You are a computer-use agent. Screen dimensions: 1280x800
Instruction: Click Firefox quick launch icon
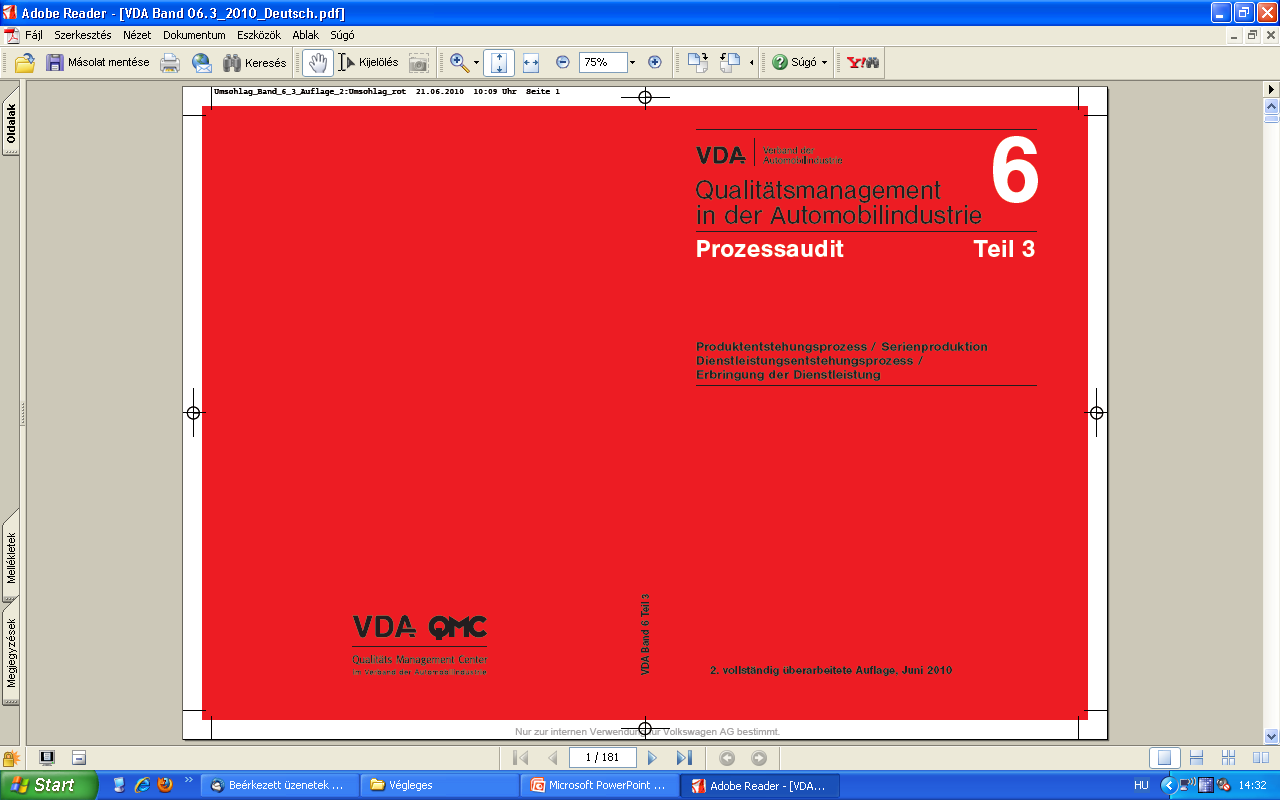[164, 785]
